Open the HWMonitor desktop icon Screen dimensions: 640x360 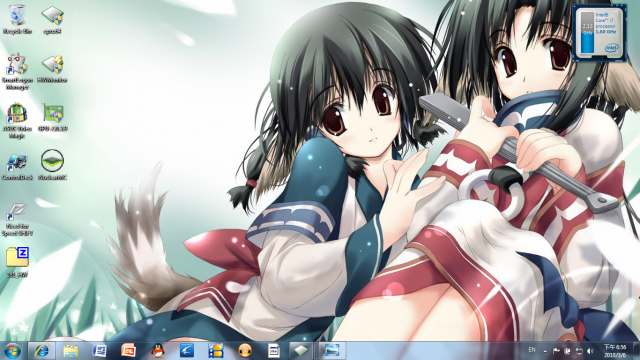click(52, 69)
